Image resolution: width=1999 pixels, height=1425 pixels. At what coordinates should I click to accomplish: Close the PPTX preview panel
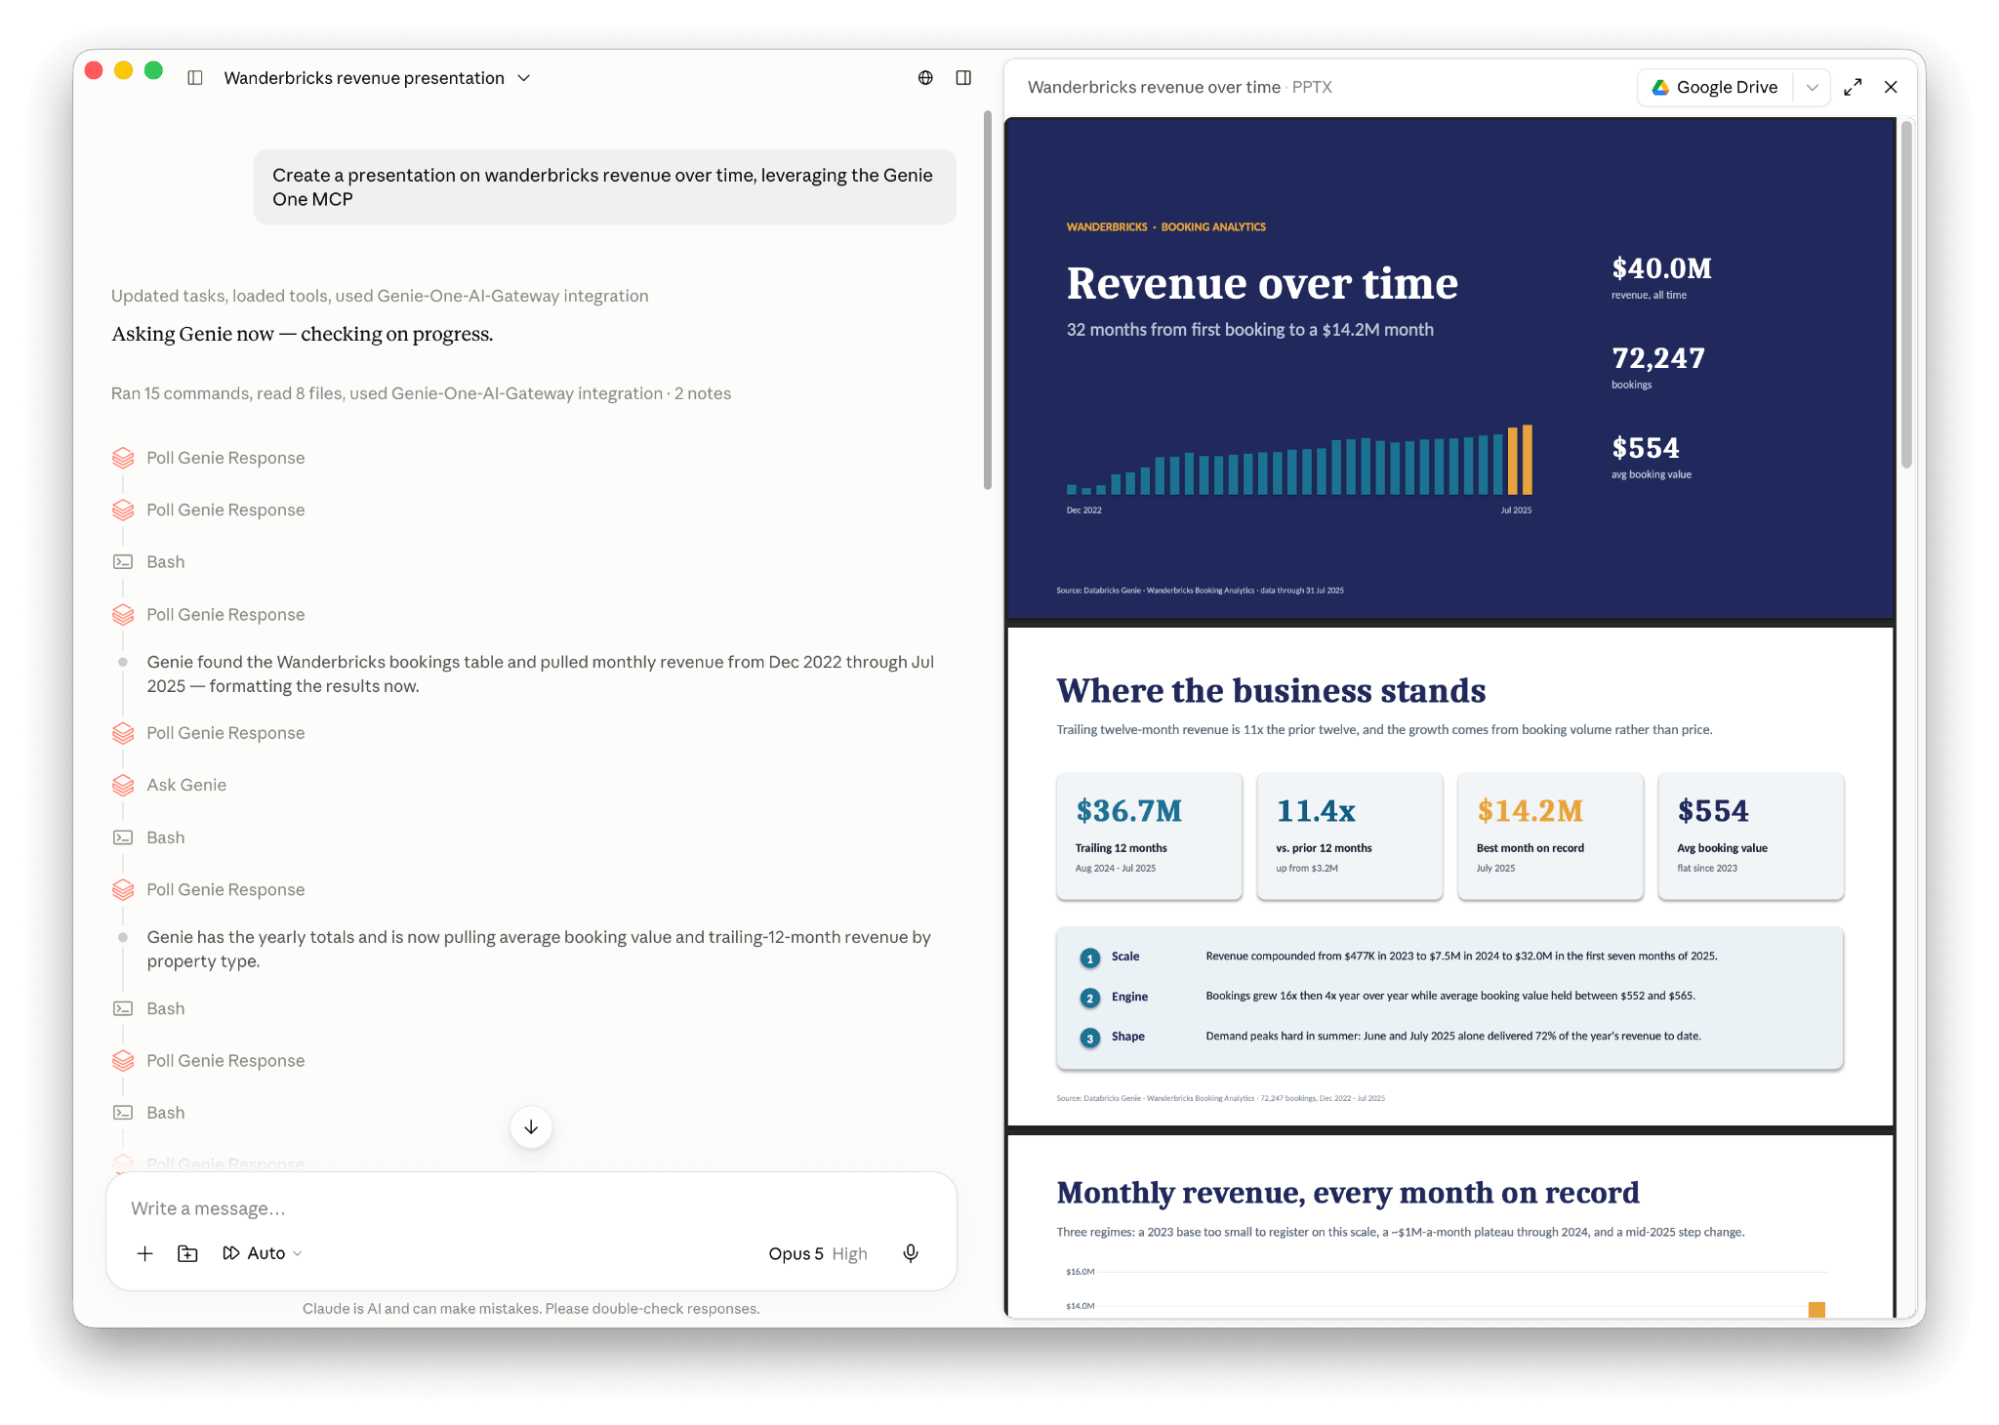[1890, 87]
